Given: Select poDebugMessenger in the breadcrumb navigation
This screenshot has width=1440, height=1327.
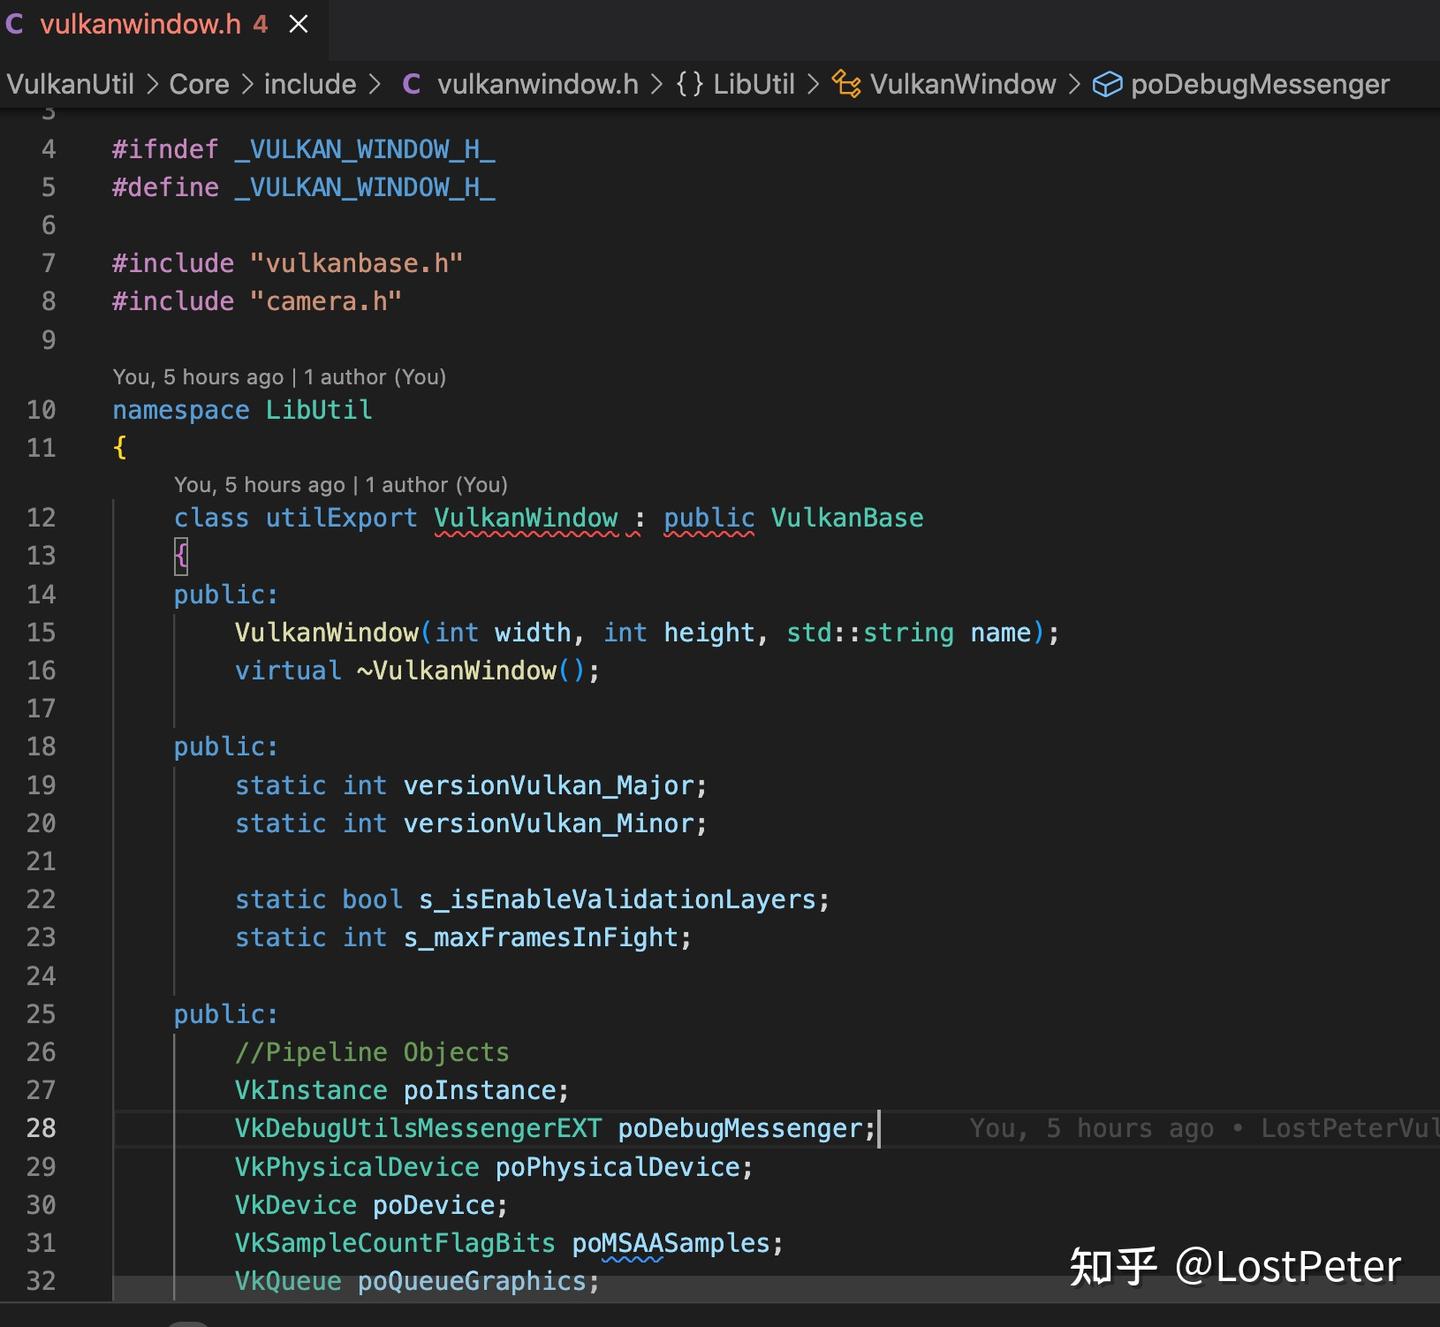Looking at the screenshot, I should point(1260,84).
